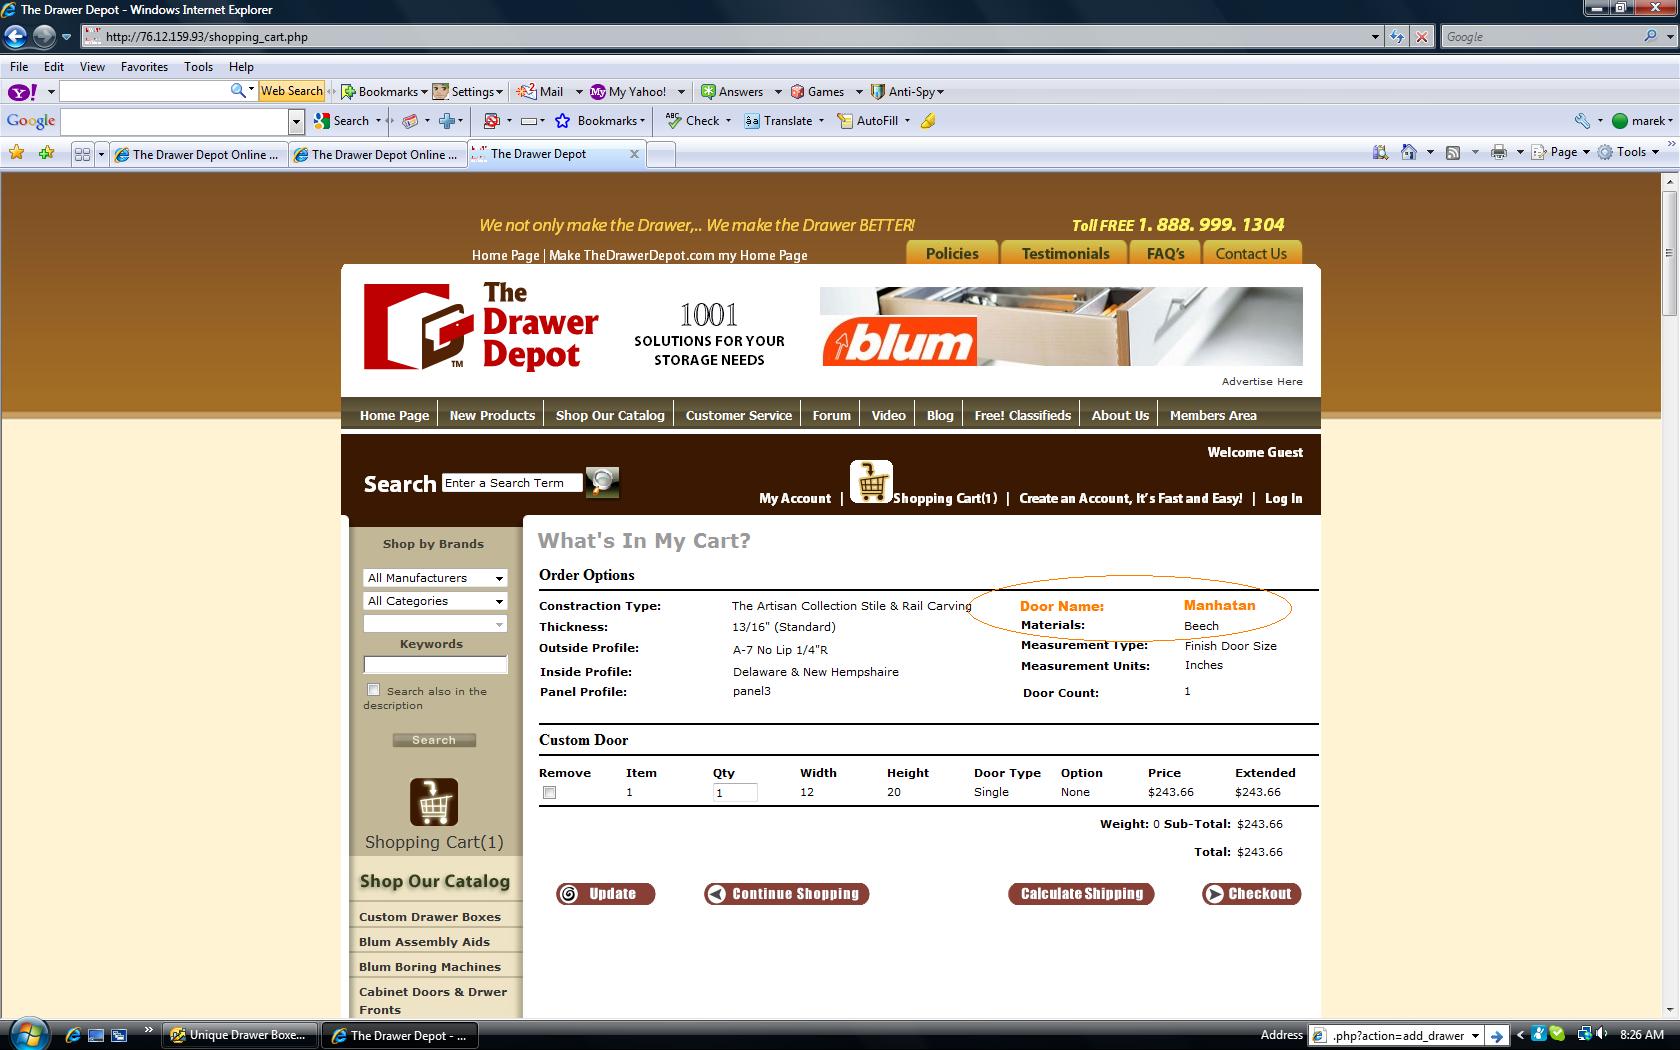
Task: Open the address bar history dropdown
Action: tap(1375, 37)
